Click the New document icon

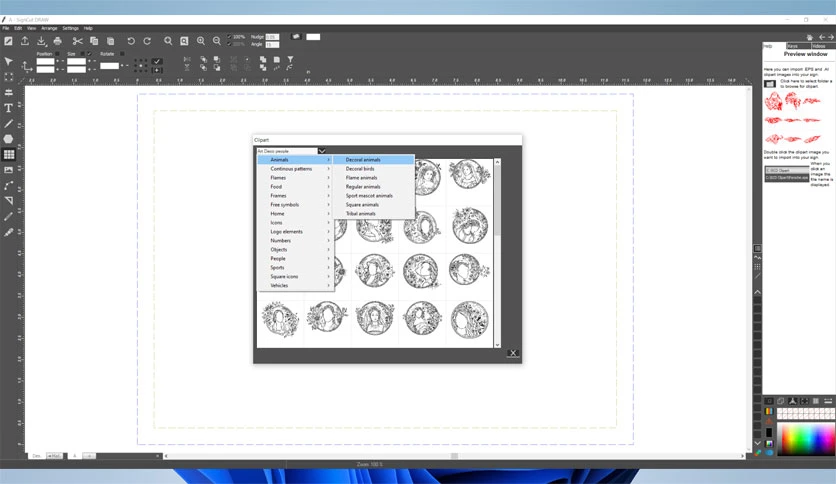tap(9, 41)
